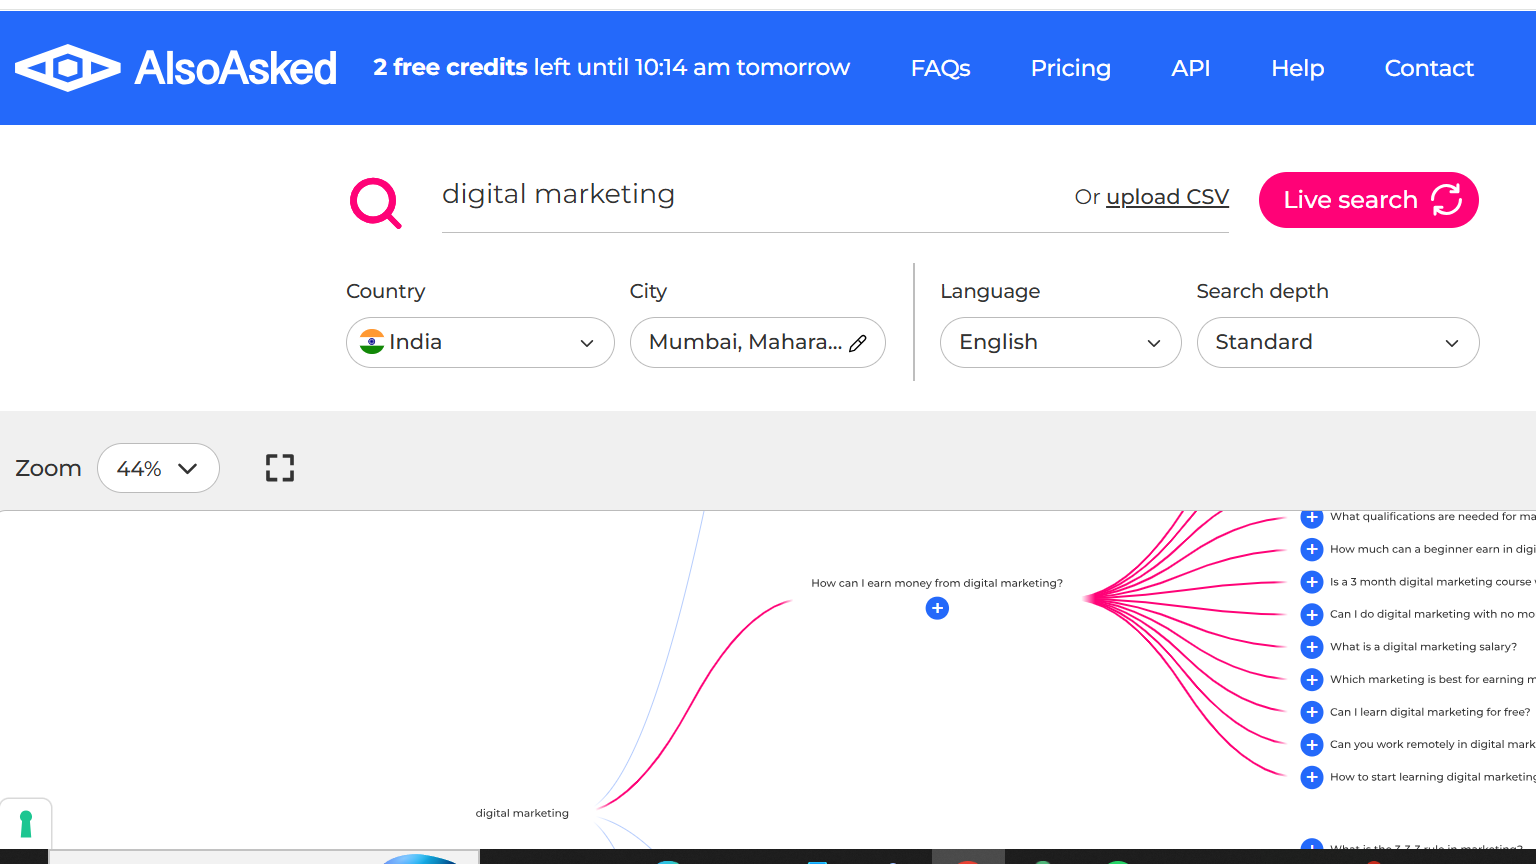Click the pencil icon to edit Mumbai city
1536x864 pixels.
click(858, 342)
